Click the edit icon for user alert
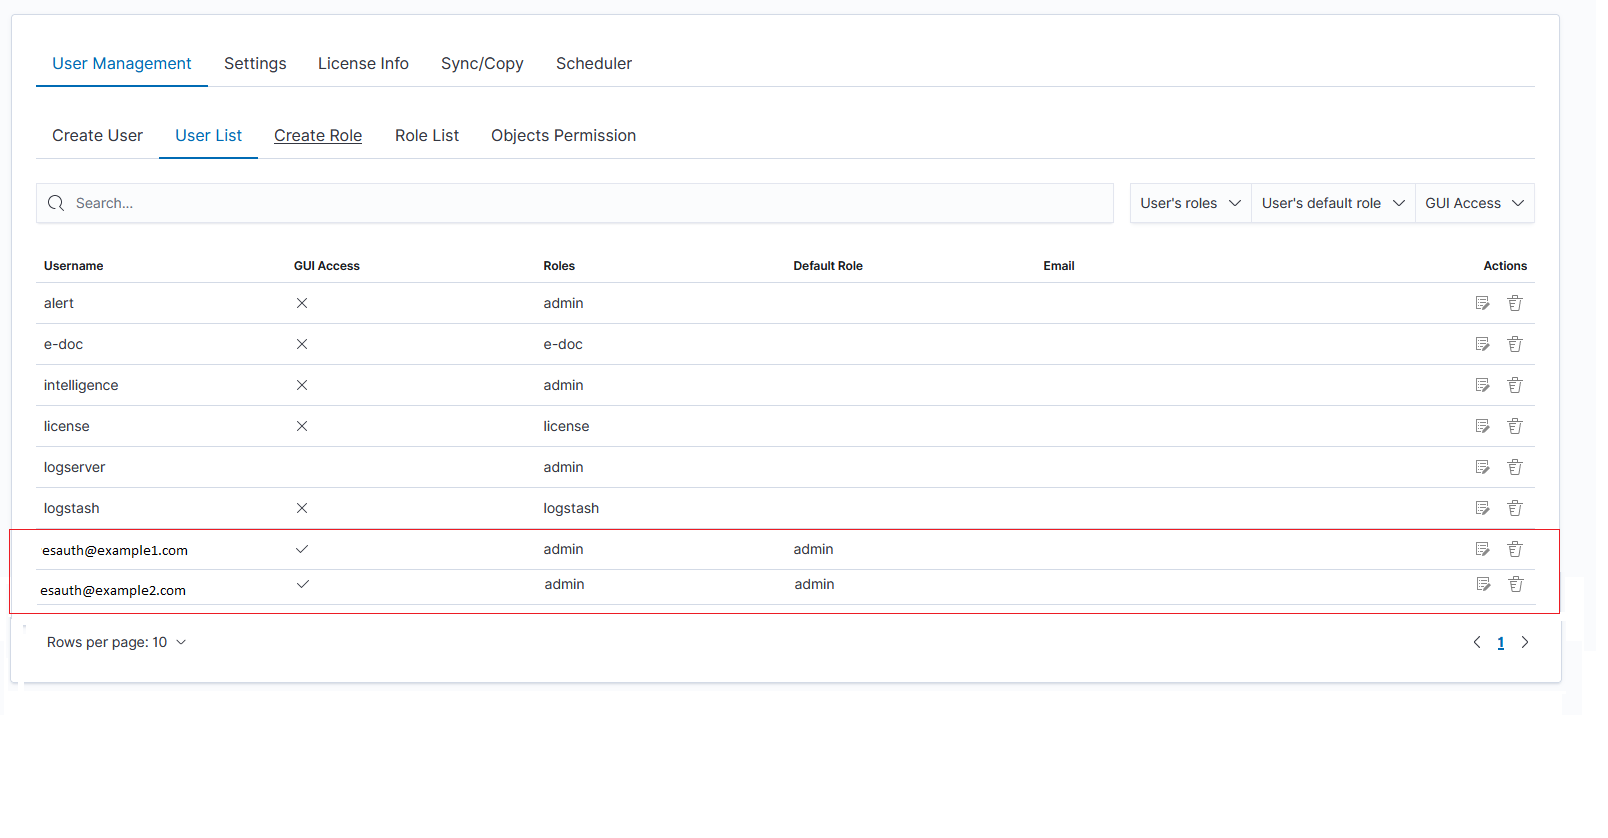1608x838 pixels. point(1482,303)
